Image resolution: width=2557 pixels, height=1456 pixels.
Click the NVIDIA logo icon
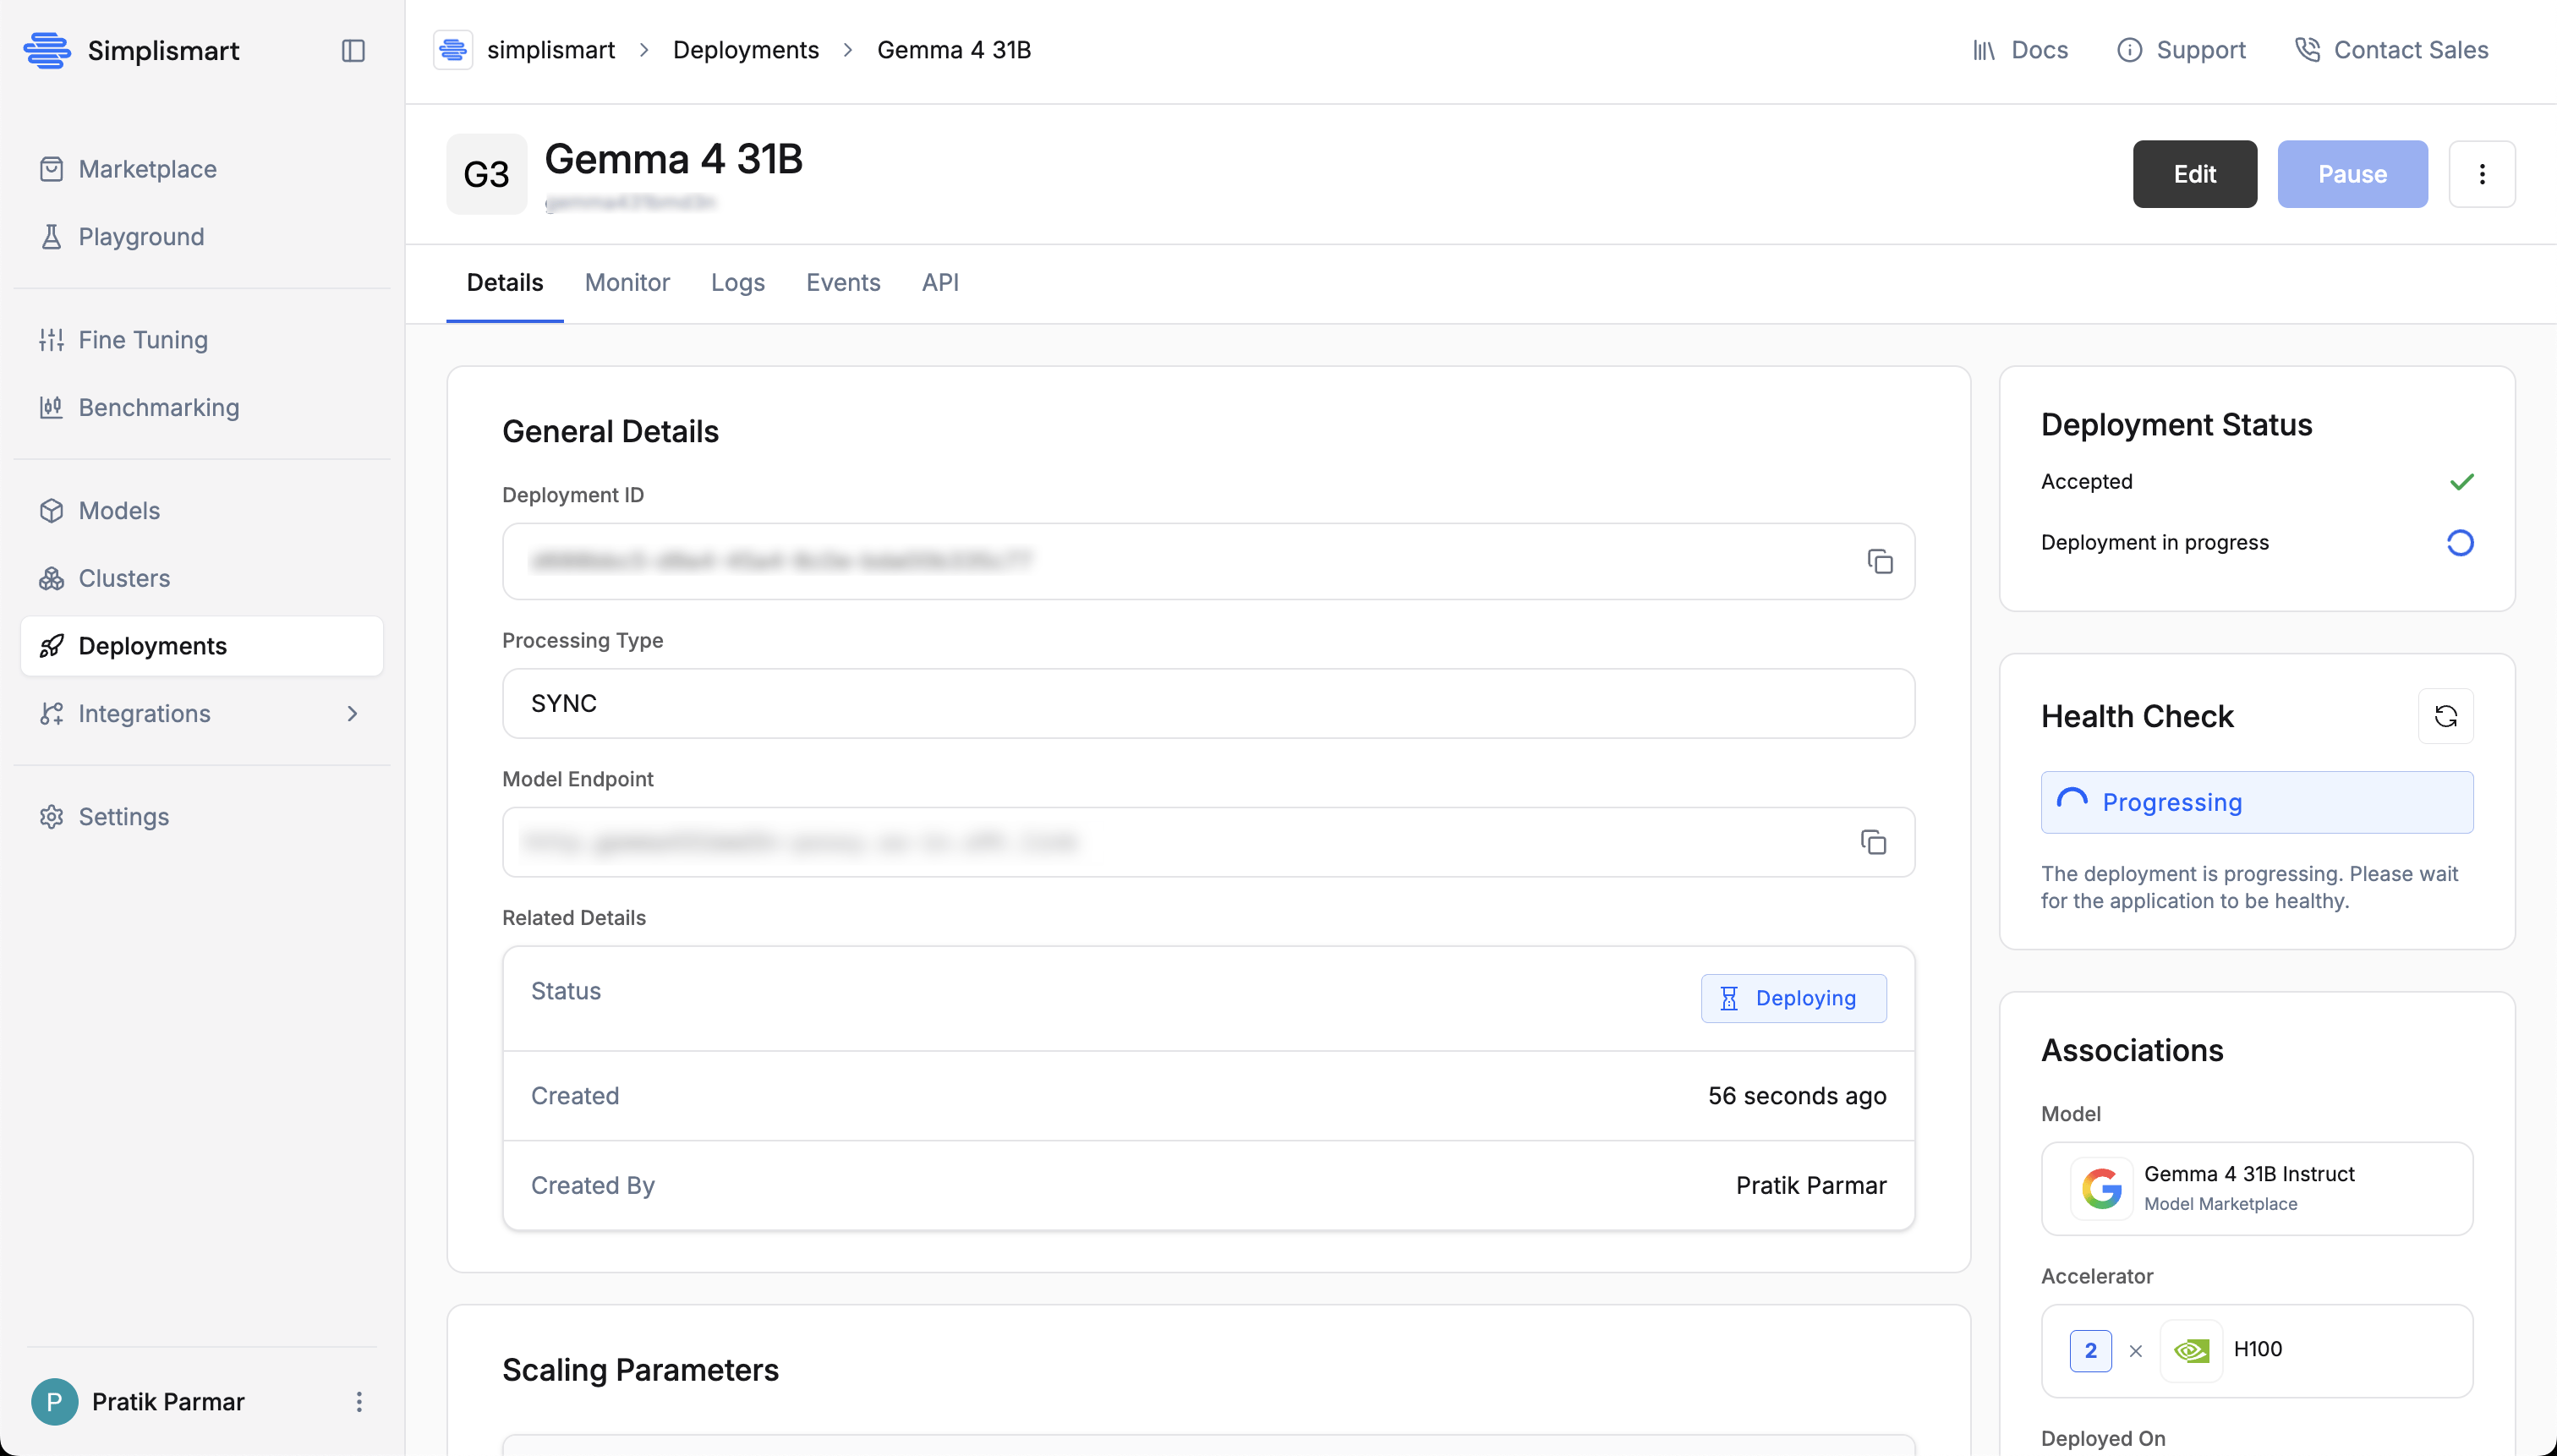click(2191, 1351)
